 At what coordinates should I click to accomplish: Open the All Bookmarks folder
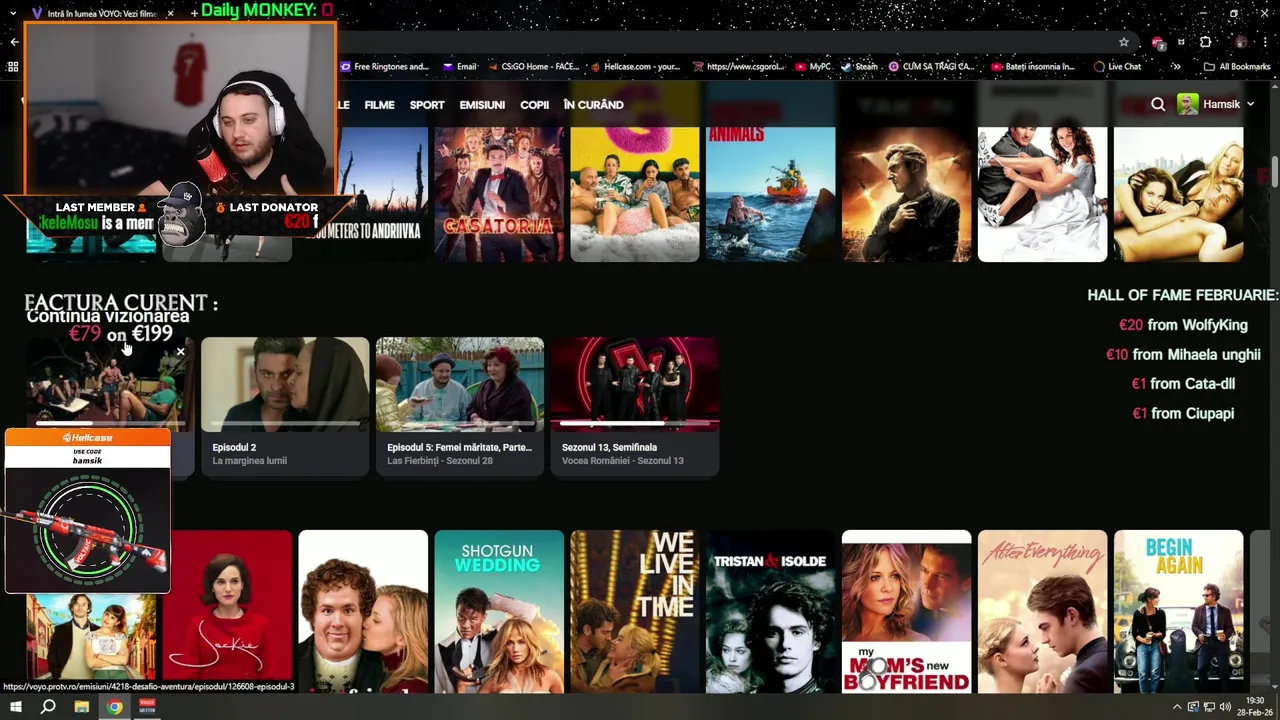point(1237,67)
